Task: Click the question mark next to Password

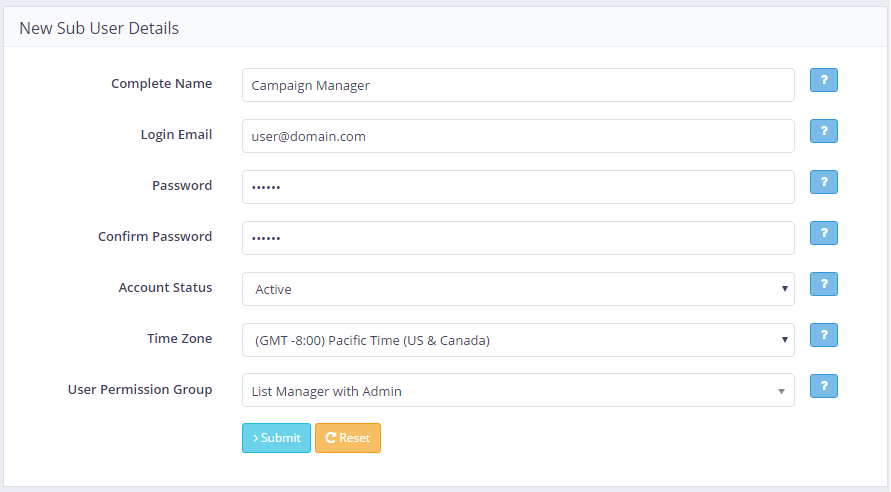Action: (x=823, y=182)
